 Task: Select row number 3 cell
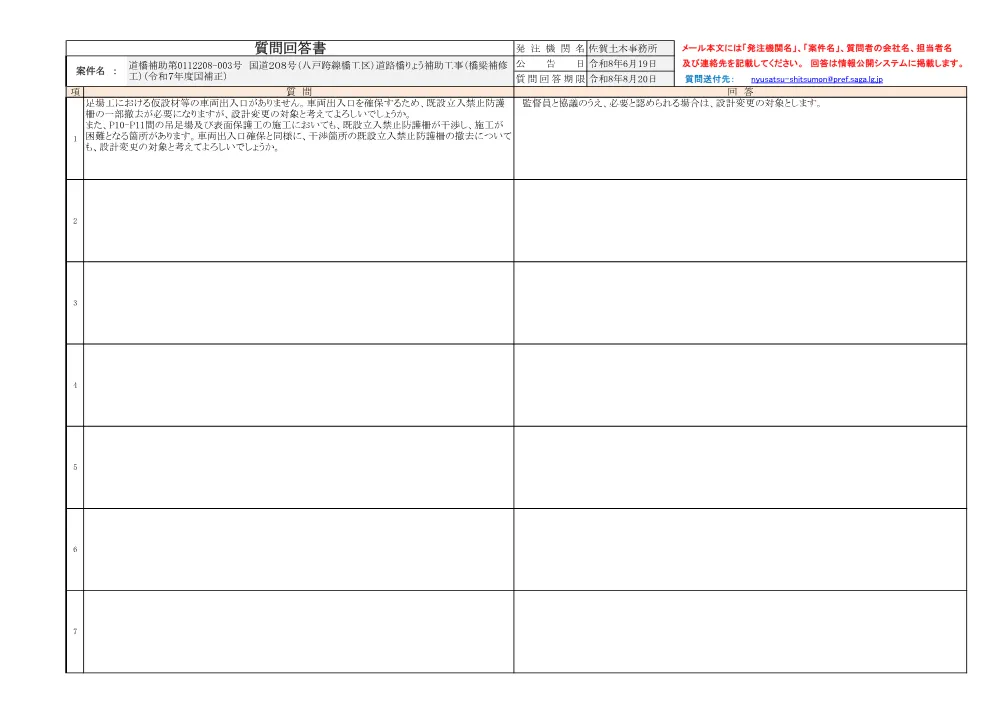[x=75, y=303]
